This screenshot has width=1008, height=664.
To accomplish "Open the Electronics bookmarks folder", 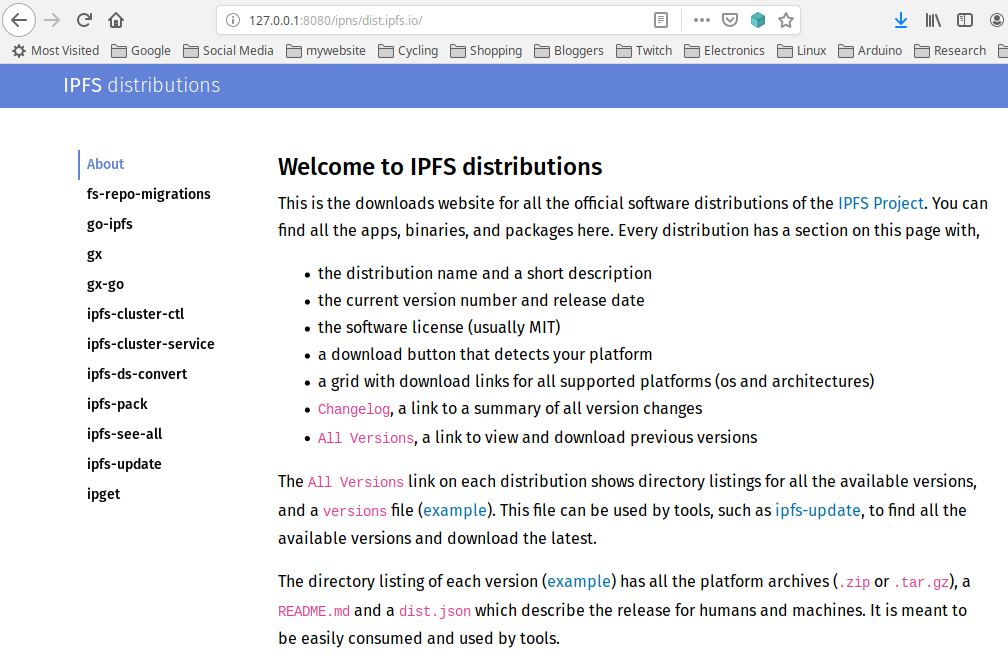I will tap(724, 50).
